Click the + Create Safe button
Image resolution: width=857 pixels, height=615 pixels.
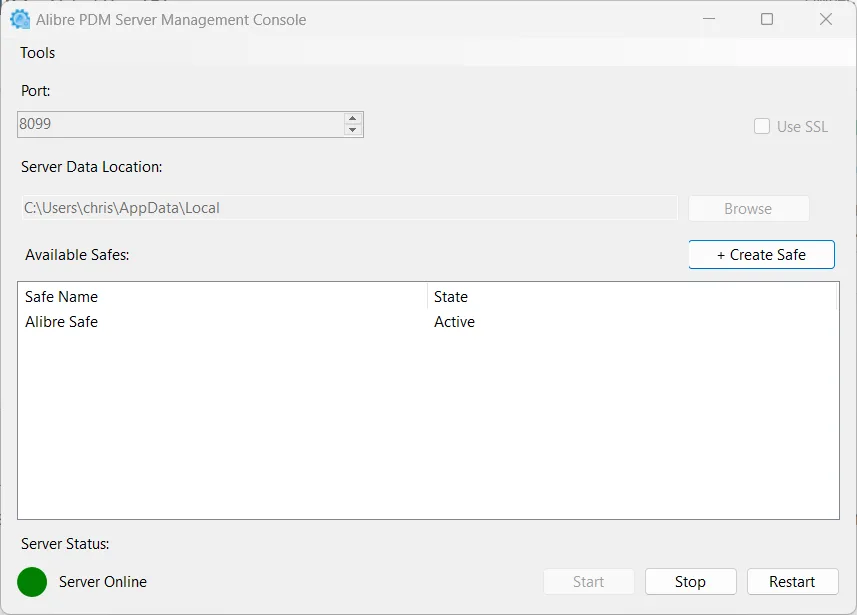761,255
